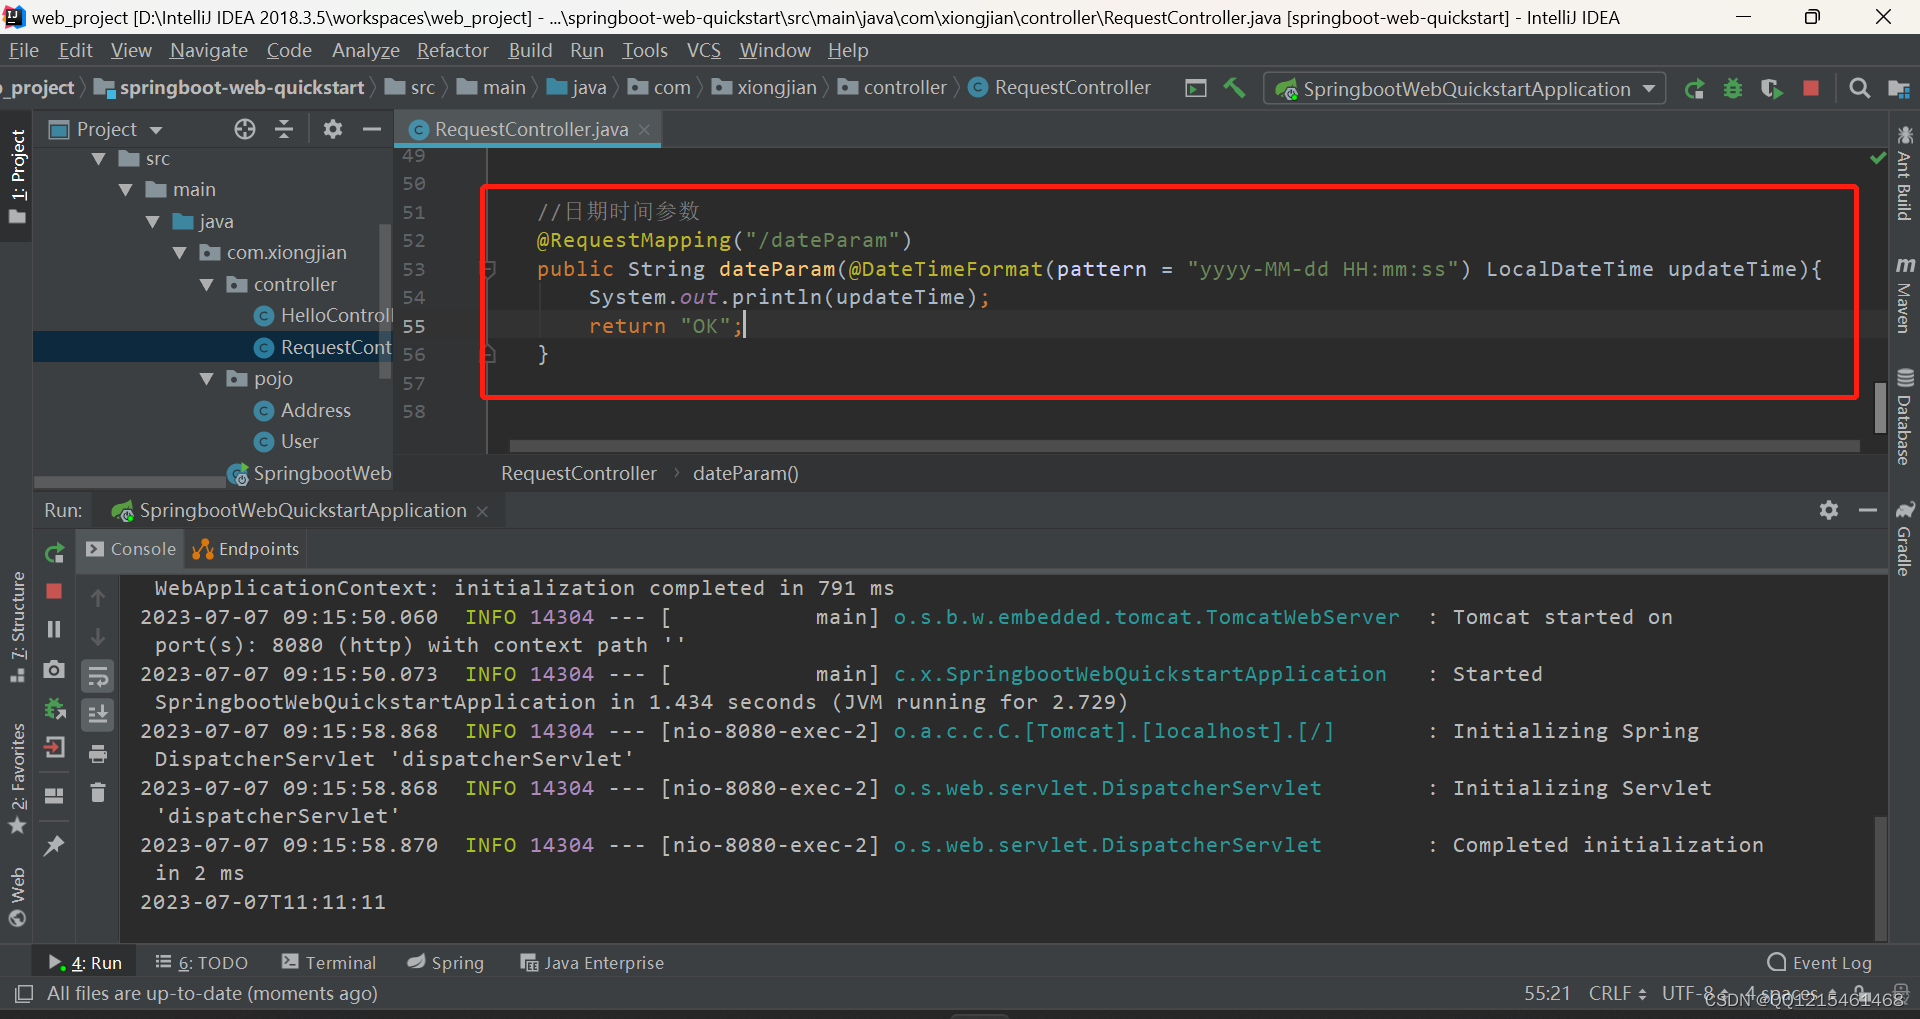Click the Run application icon in top toolbar
This screenshot has height=1019, width=1920.
click(x=1694, y=89)
